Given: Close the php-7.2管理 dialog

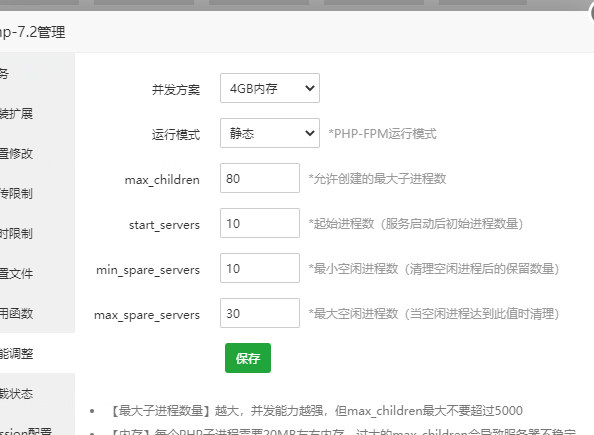Looking at the screenshot, I should coord(592,13).
